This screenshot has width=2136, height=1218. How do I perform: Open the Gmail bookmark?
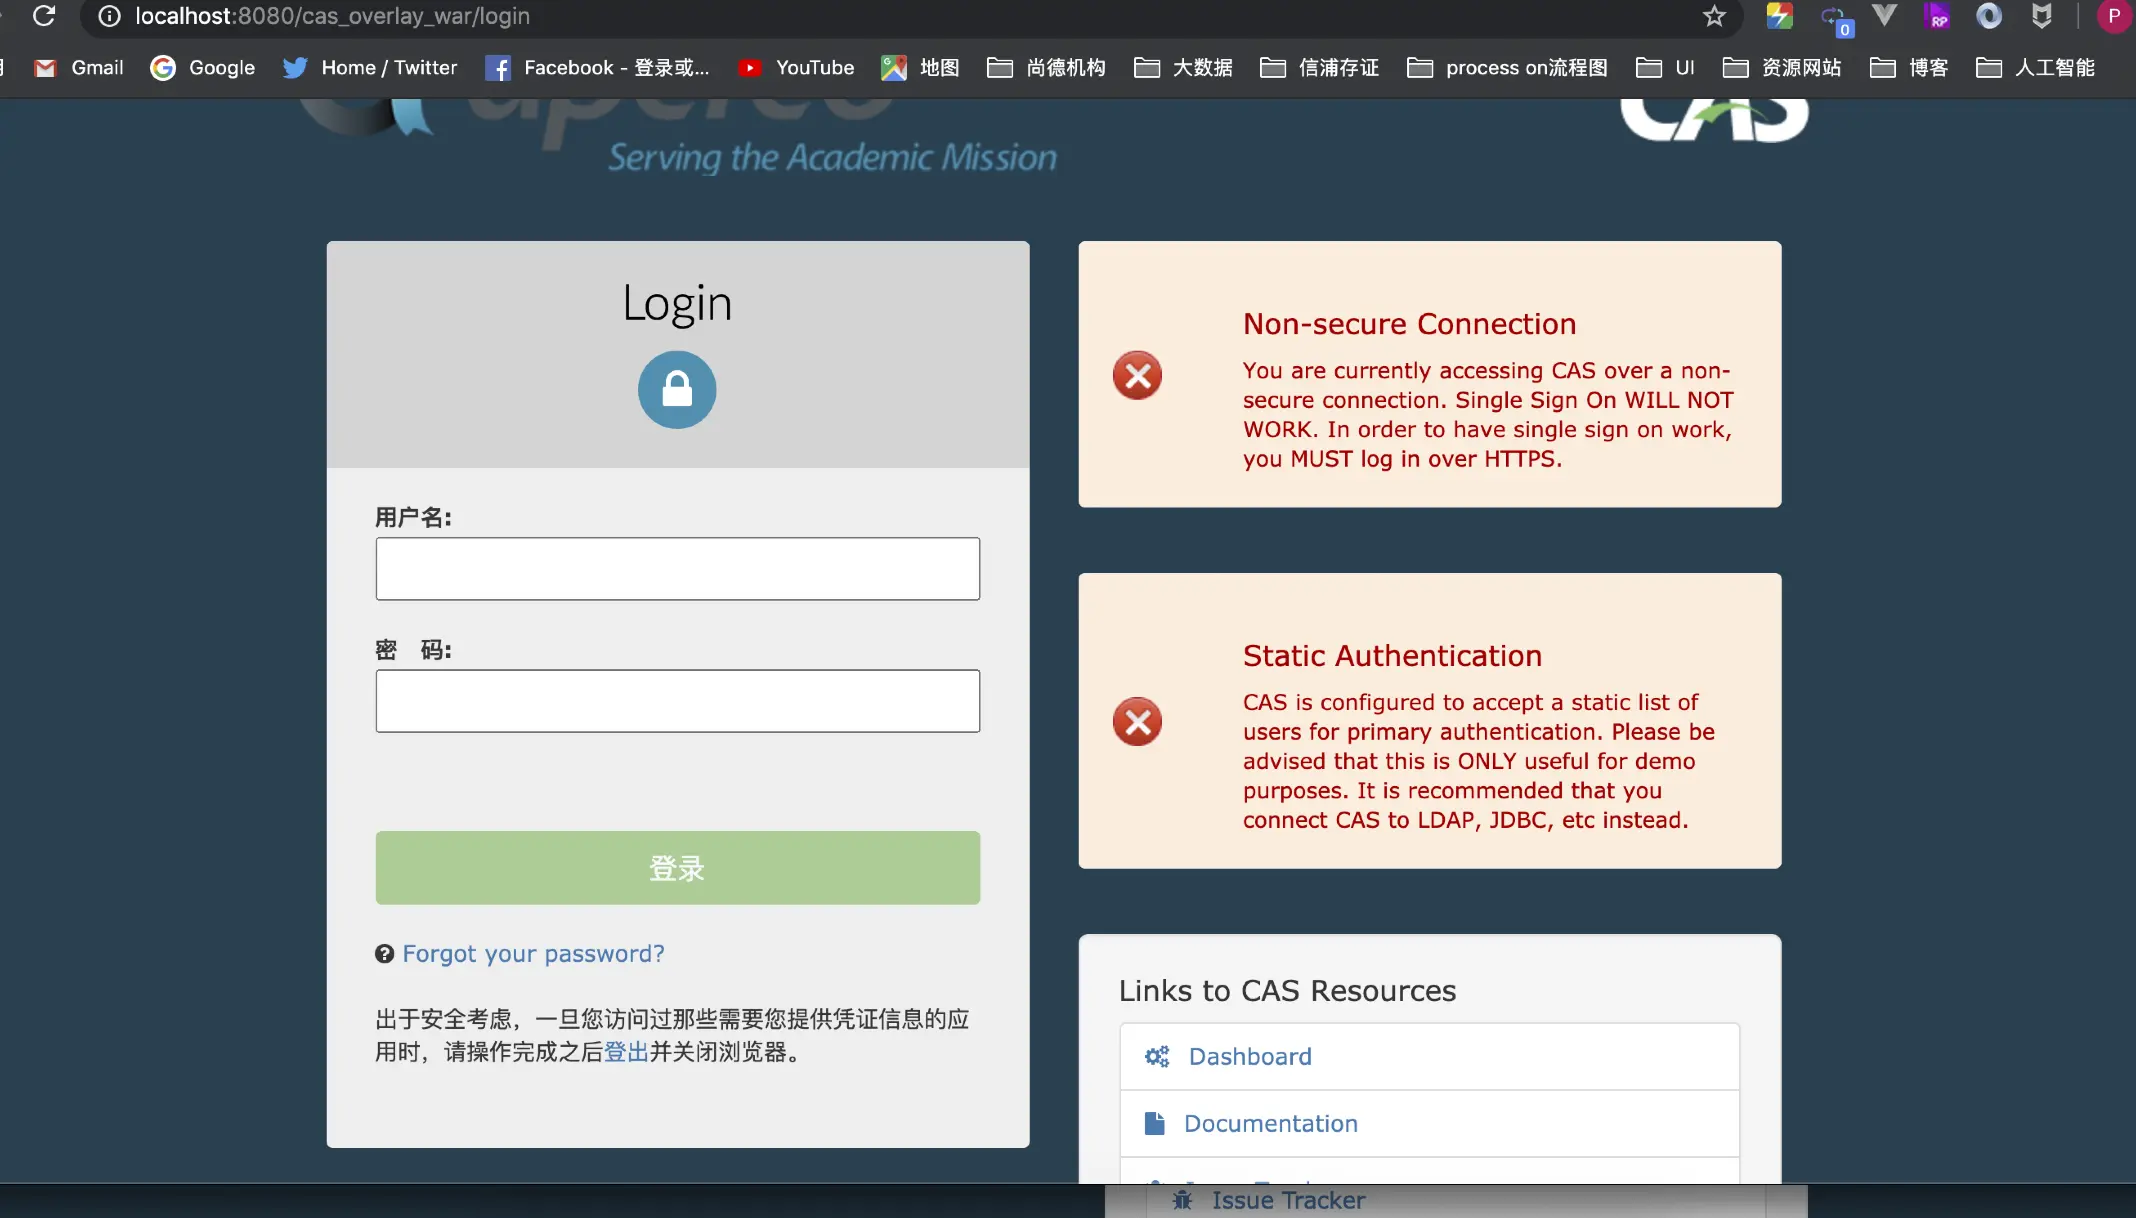(79, 67)
